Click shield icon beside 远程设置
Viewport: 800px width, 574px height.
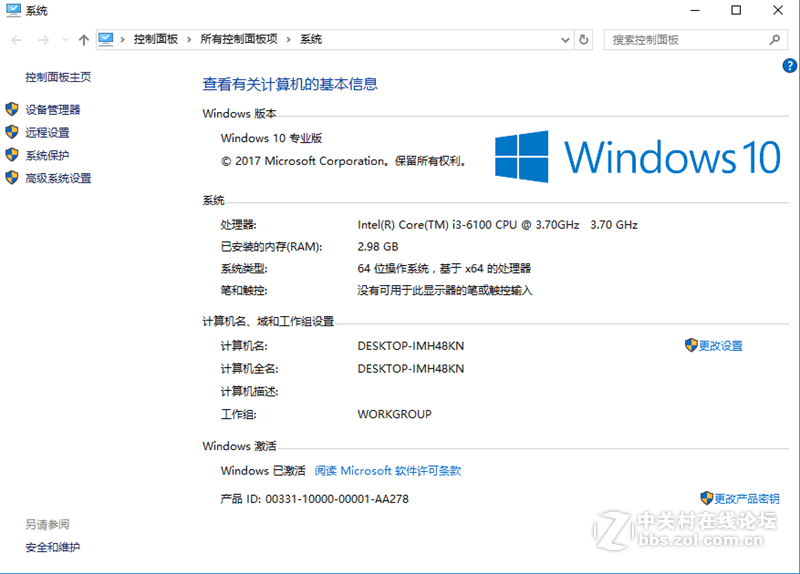12,132
